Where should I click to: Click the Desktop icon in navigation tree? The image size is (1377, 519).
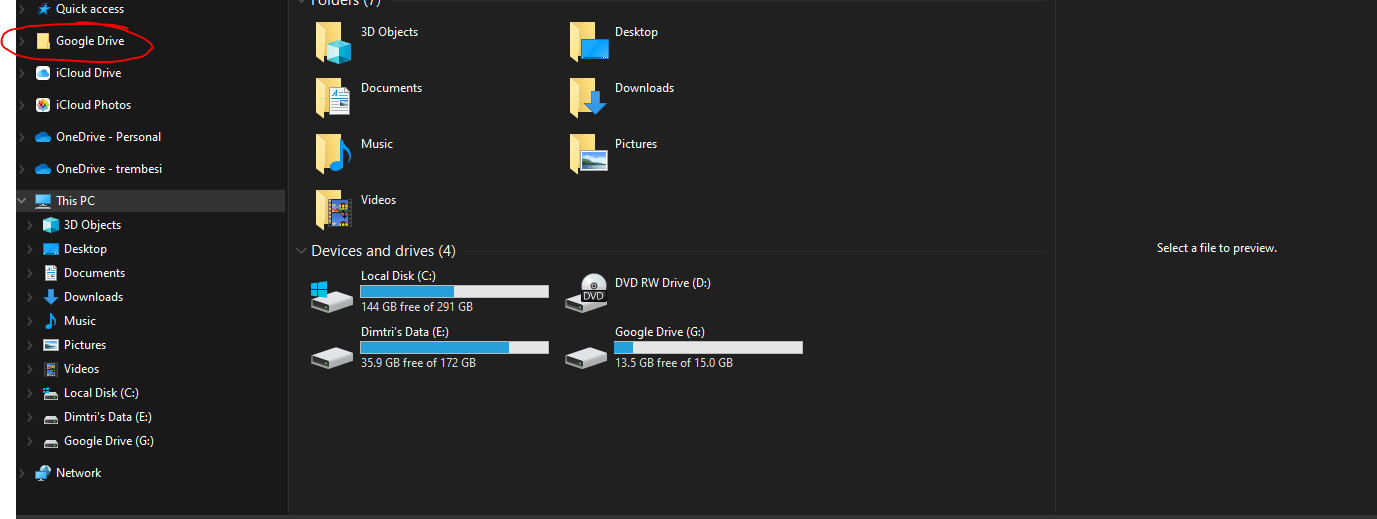pyautogui.click(x=51, y=249)
